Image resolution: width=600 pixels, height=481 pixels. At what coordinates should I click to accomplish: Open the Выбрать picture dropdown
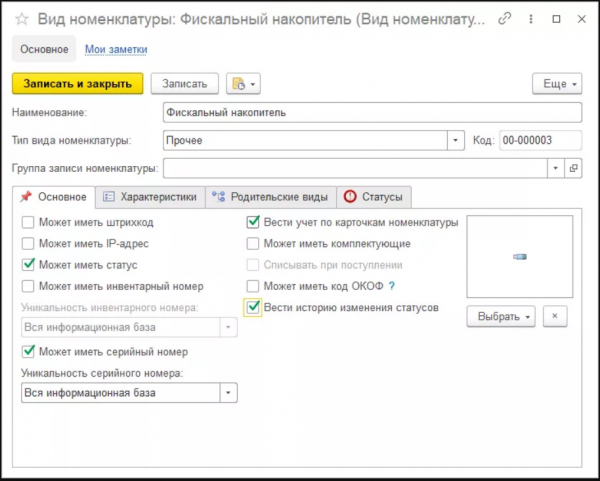point(501,316)
